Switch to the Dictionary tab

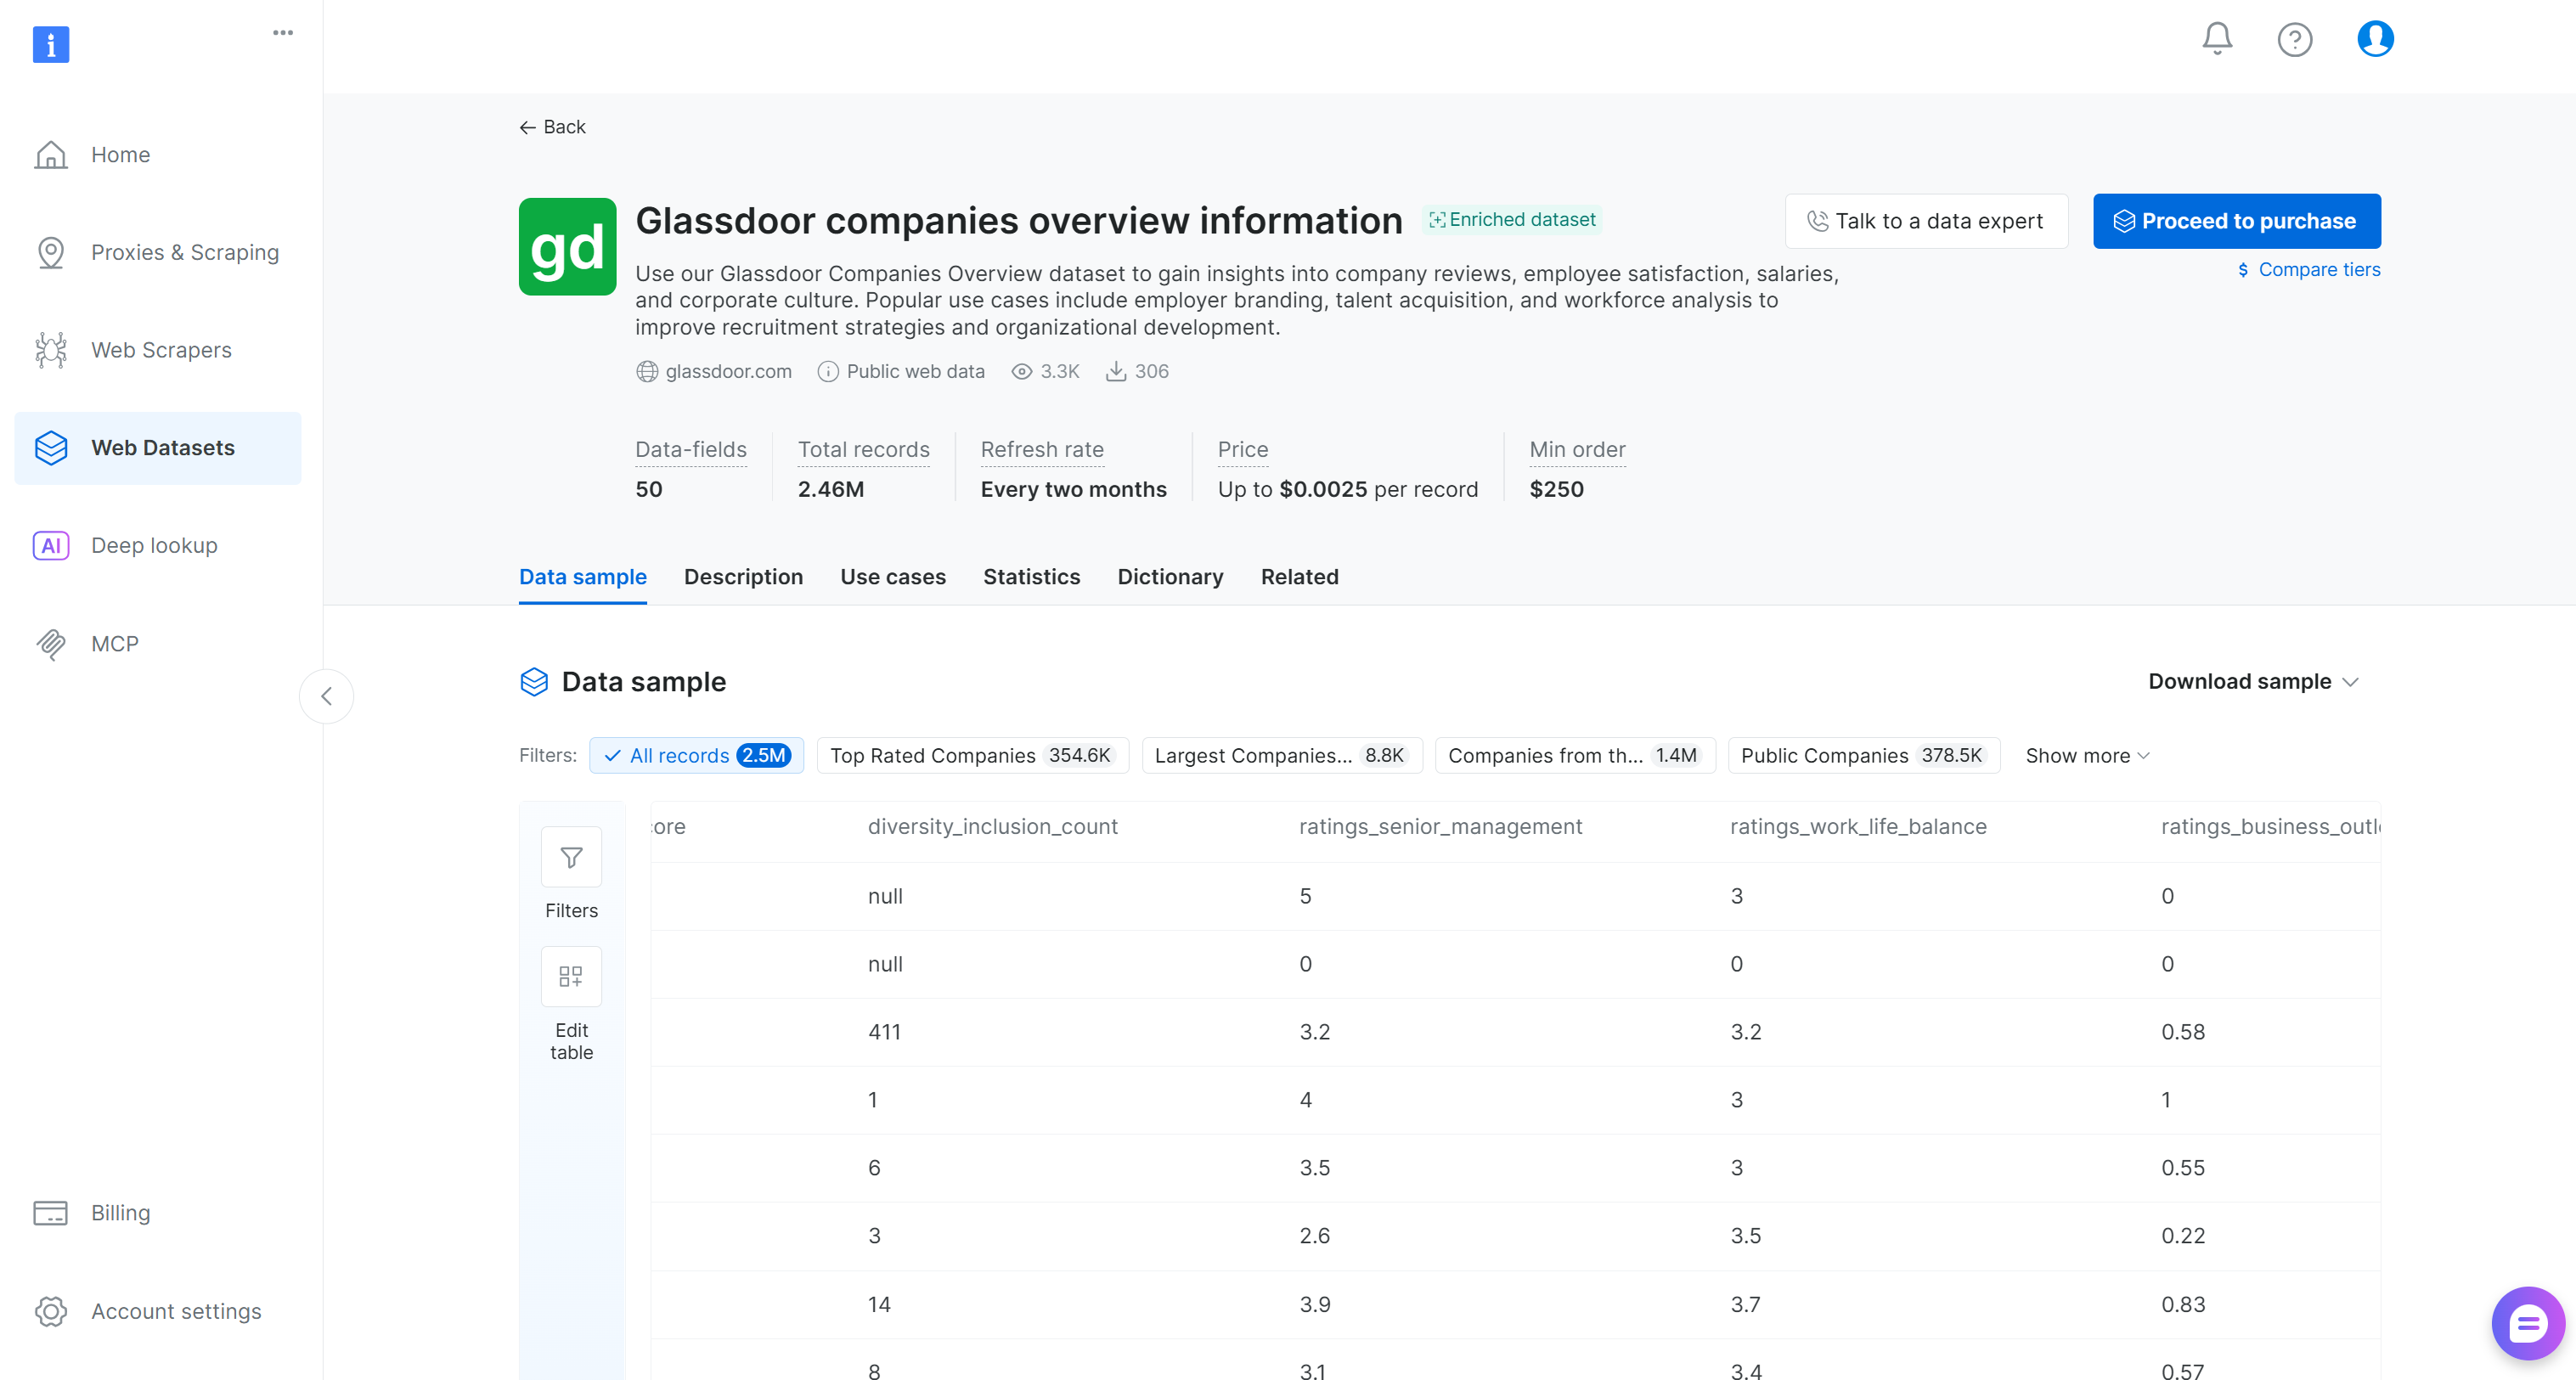1170,577
